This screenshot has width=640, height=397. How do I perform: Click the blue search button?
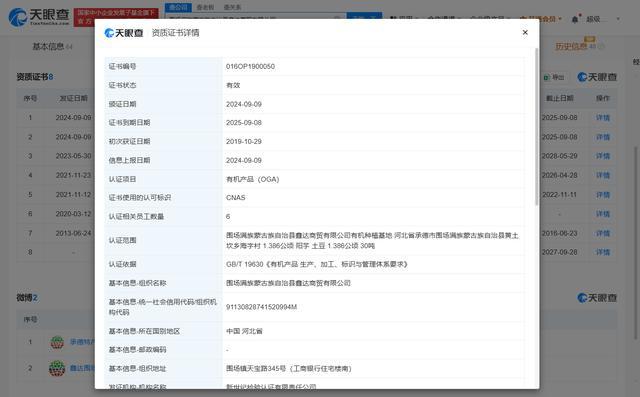(364, 16)
